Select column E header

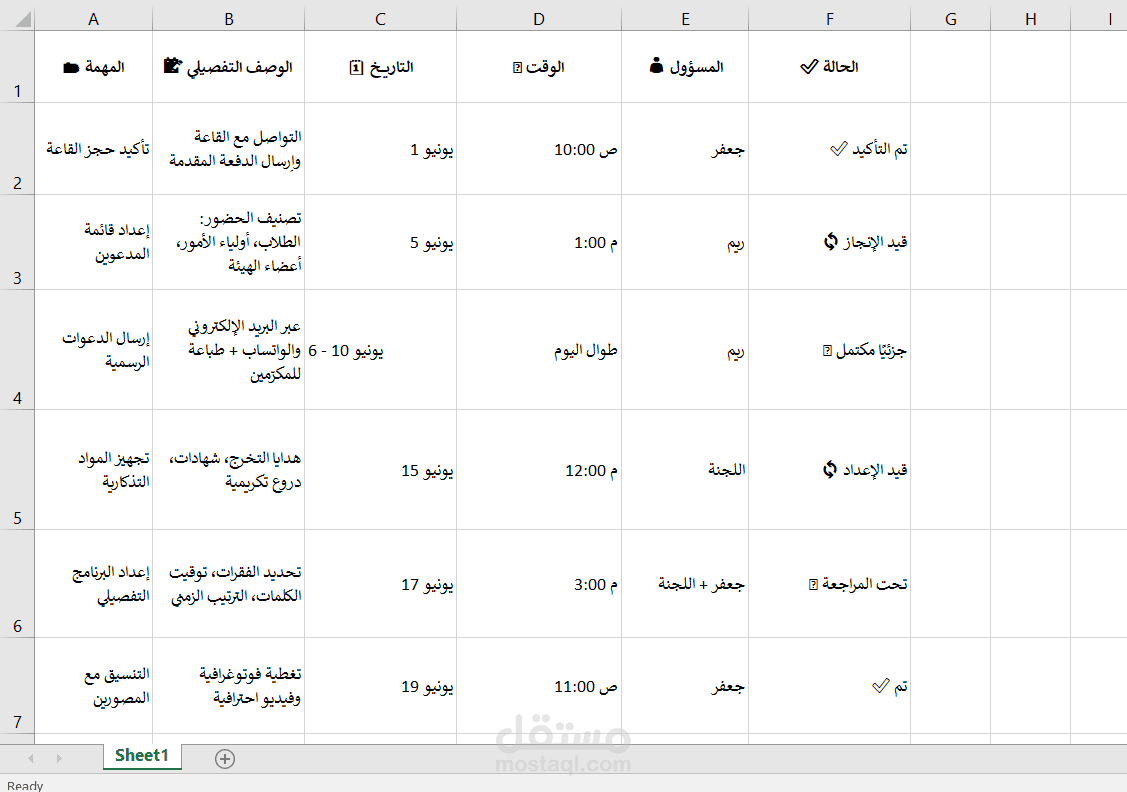tap(685, 19)
